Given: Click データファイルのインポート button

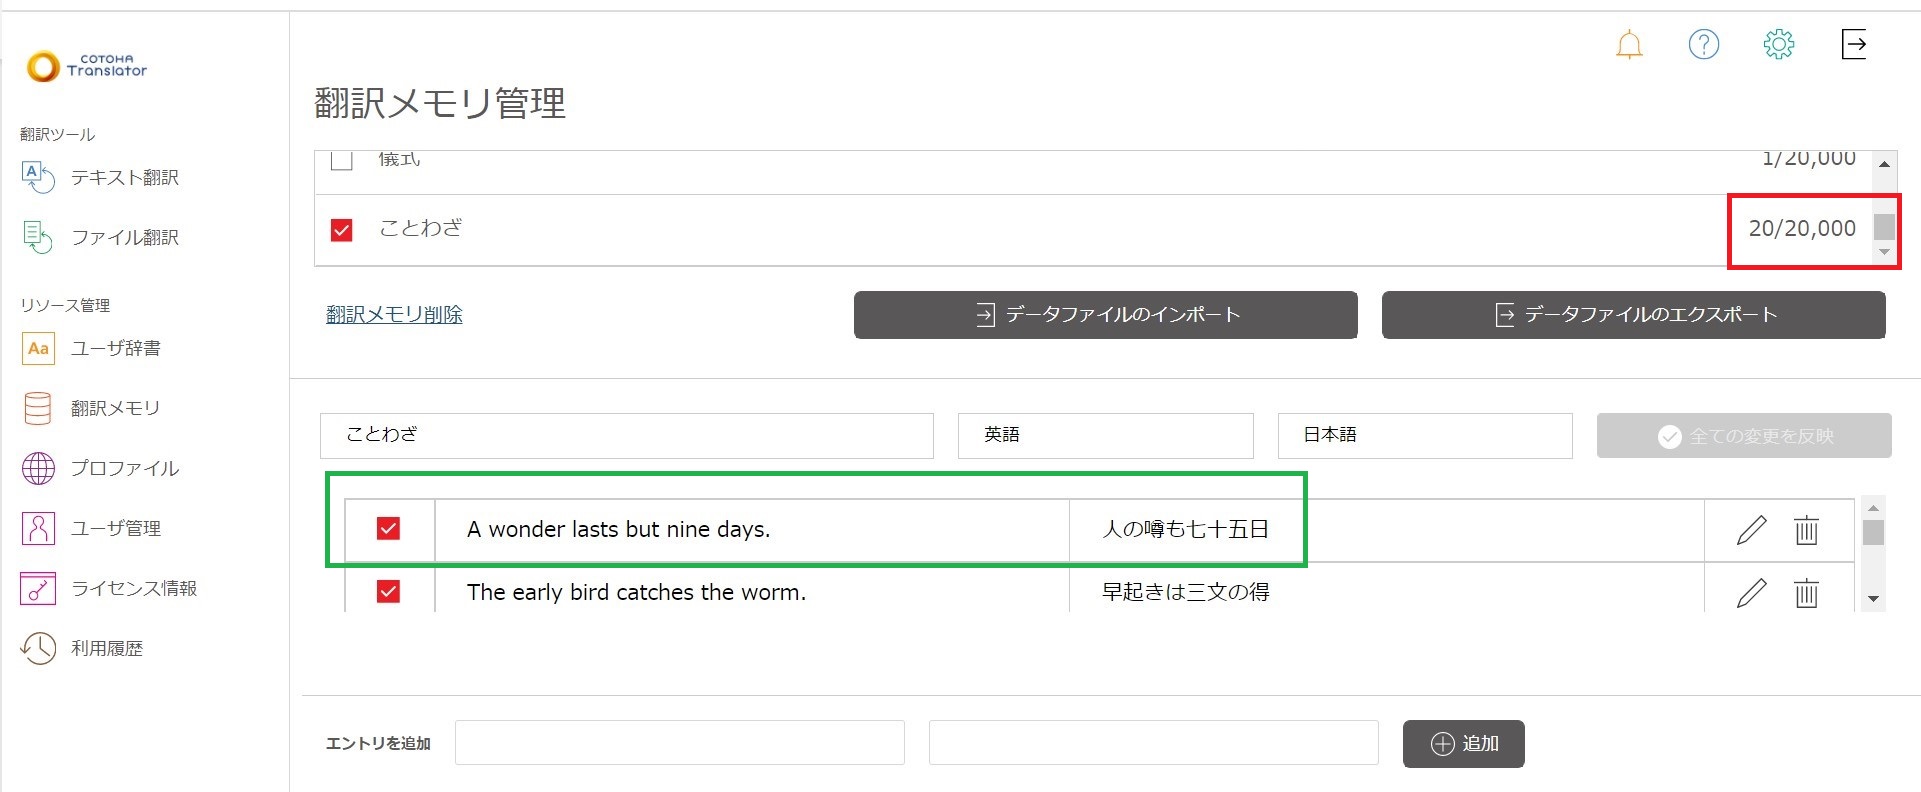Looking at the screenshot, I should pos(1105,315).
